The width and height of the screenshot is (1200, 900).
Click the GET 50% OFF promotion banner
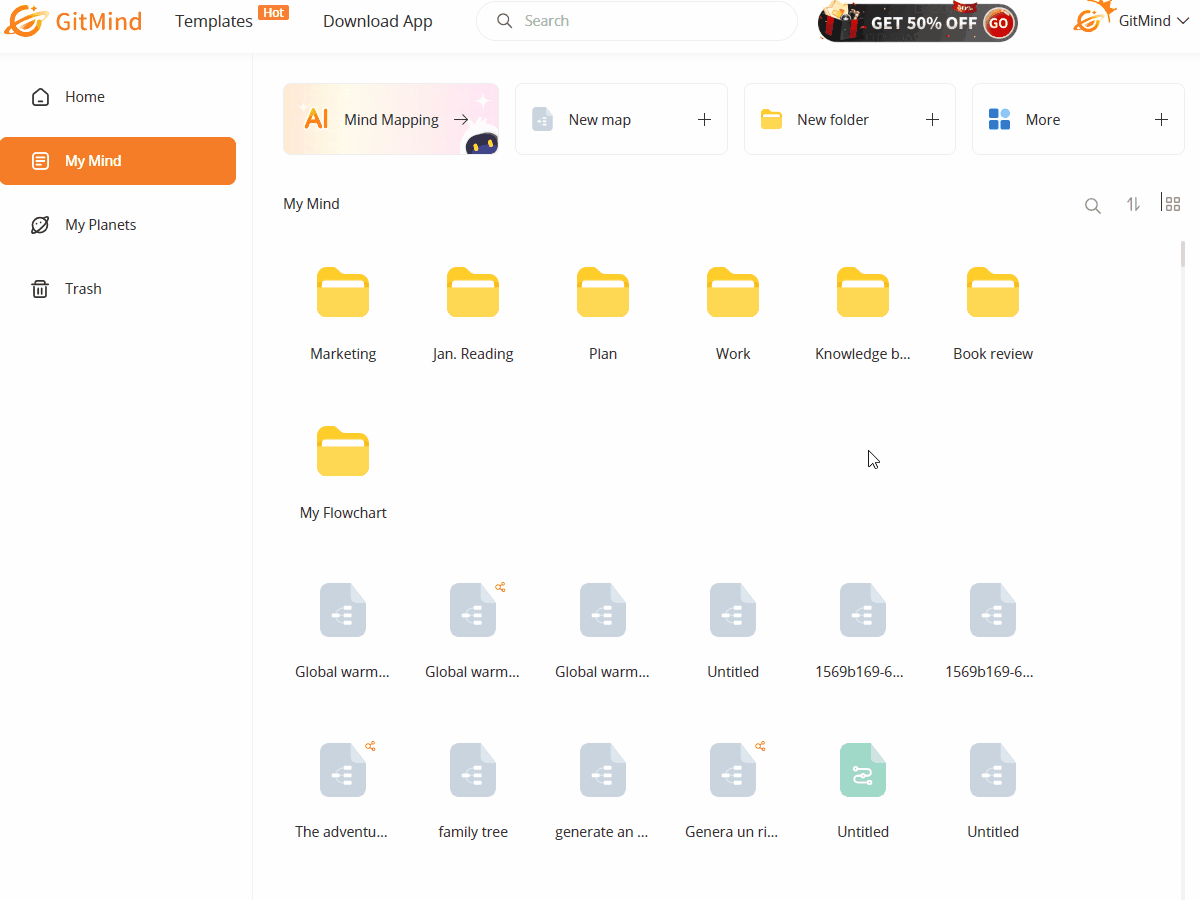[916, 21]
